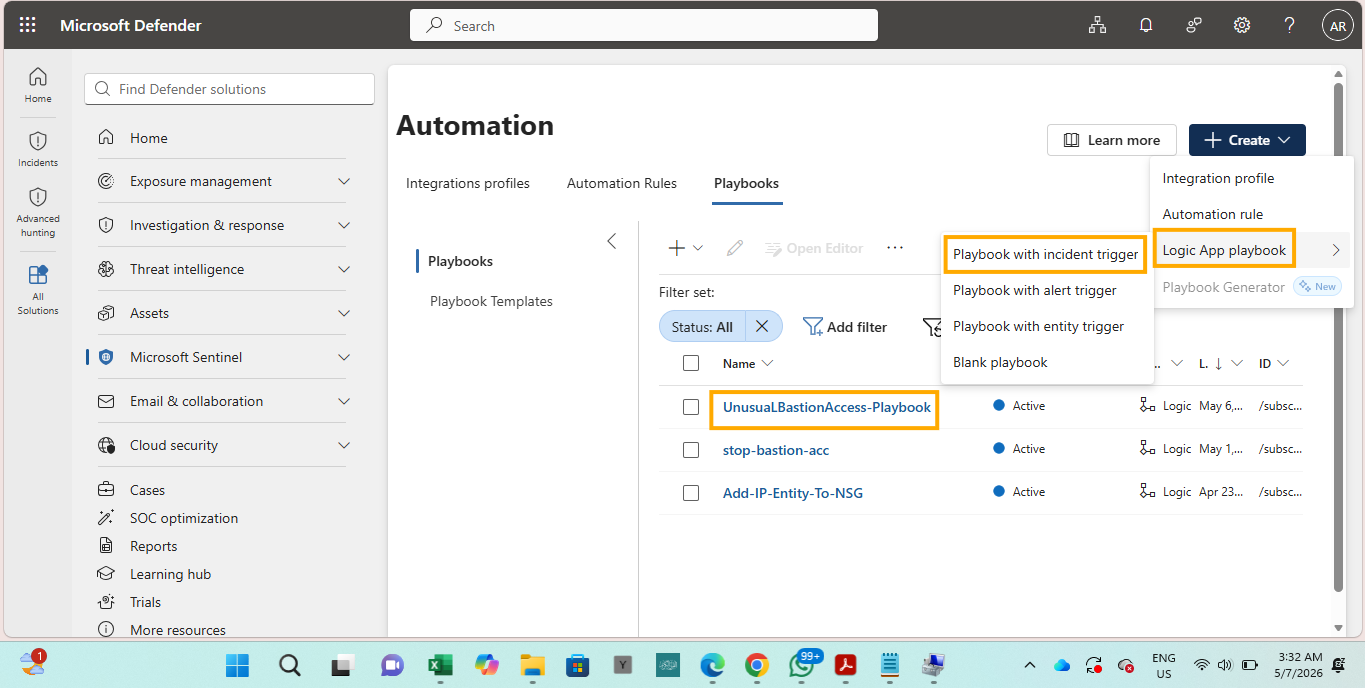Switch to Integrations profiles tab
Viewport: 1365px width, 688px height.
468,183
